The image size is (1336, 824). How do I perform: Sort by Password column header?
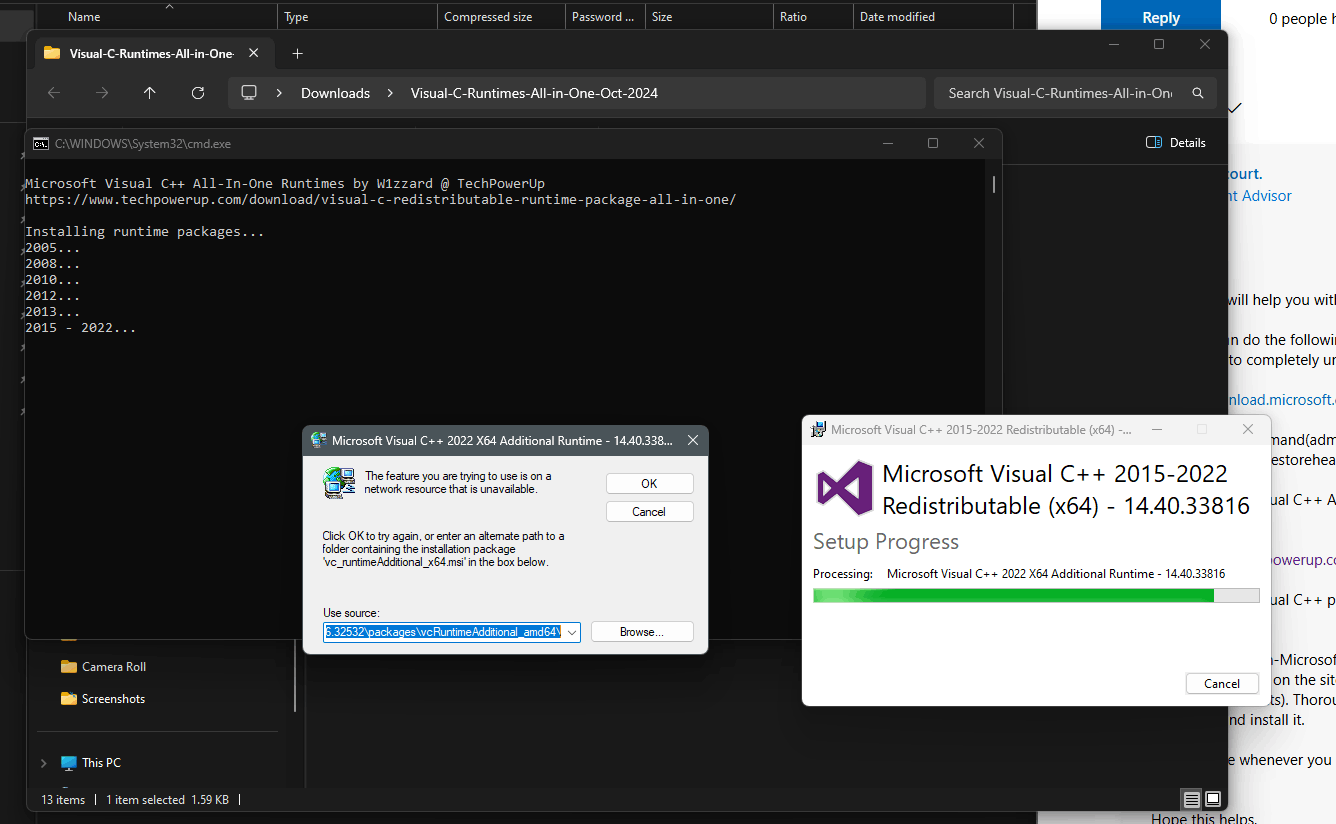605,17
